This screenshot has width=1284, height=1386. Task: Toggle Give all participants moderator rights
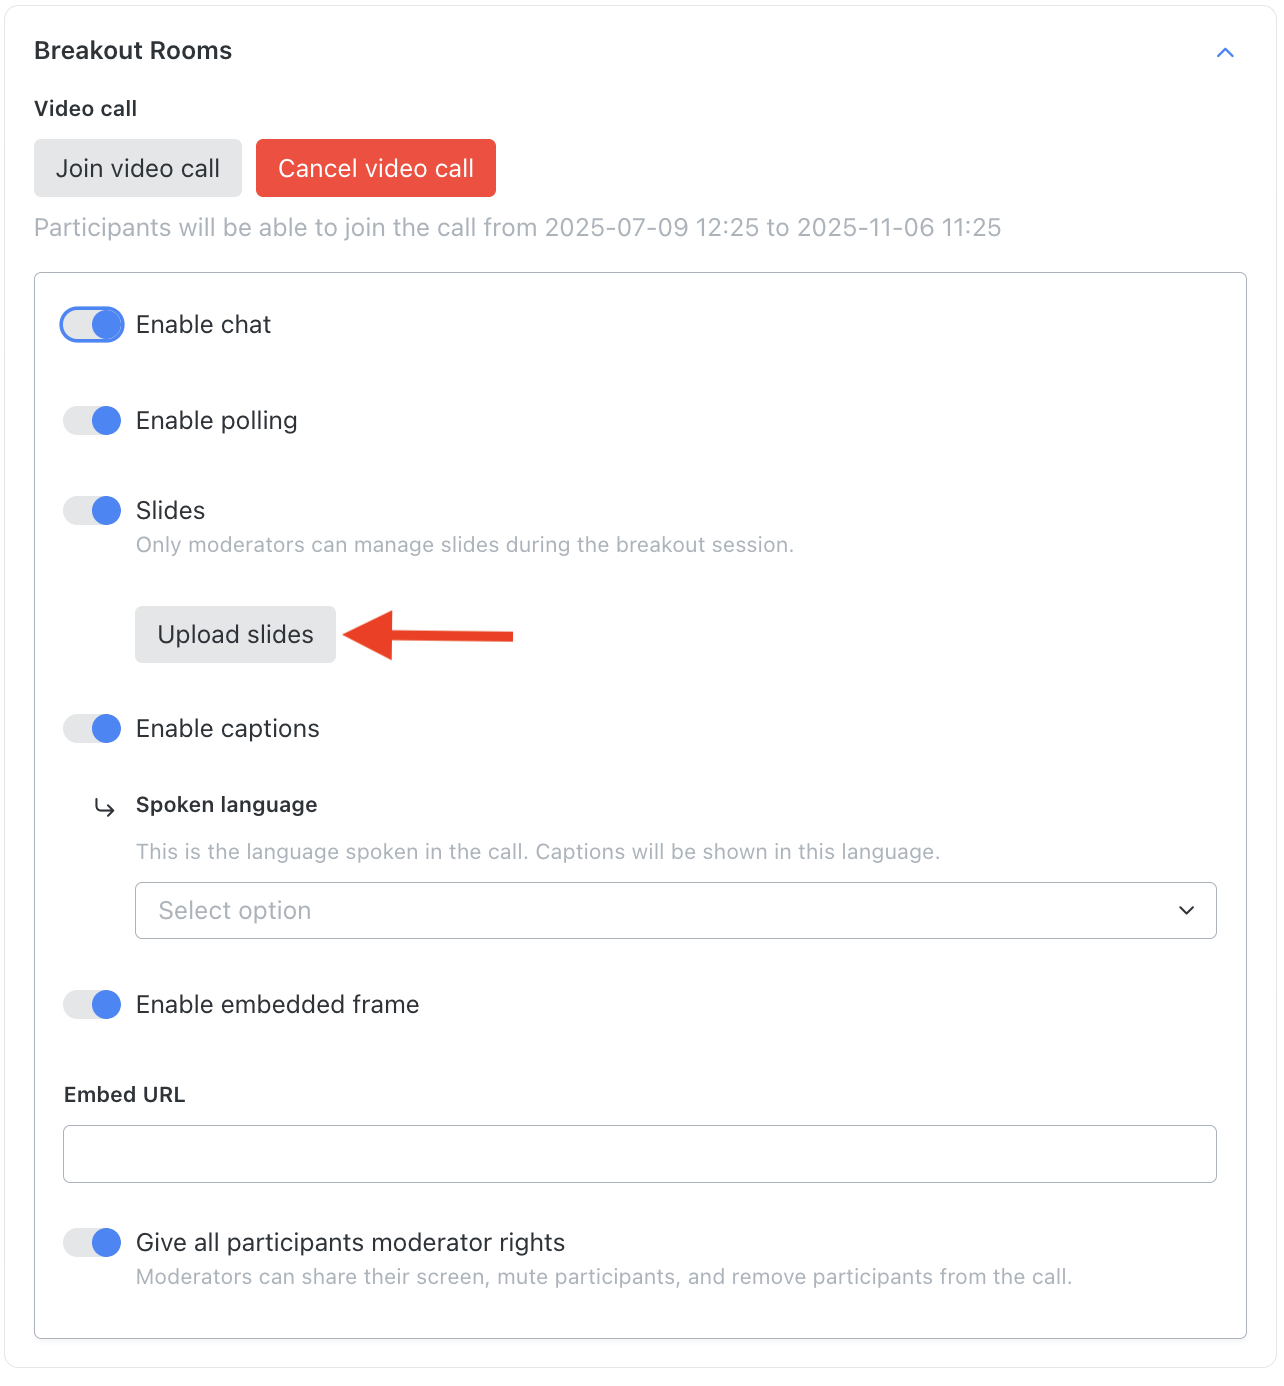click(92, 1243)
